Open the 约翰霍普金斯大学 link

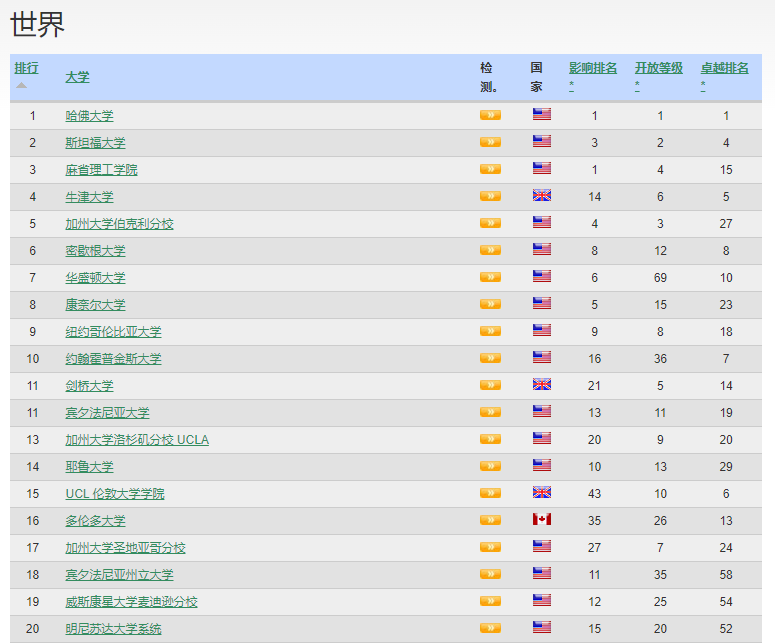click(113, 359)
